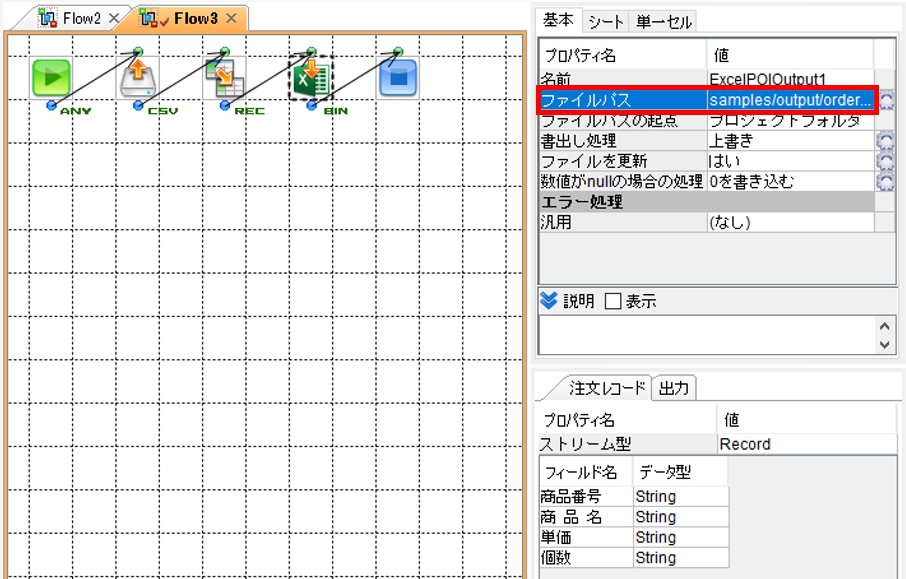Open the シート properties tab
This screenshot has width=906, height=579.
point(606,21)
